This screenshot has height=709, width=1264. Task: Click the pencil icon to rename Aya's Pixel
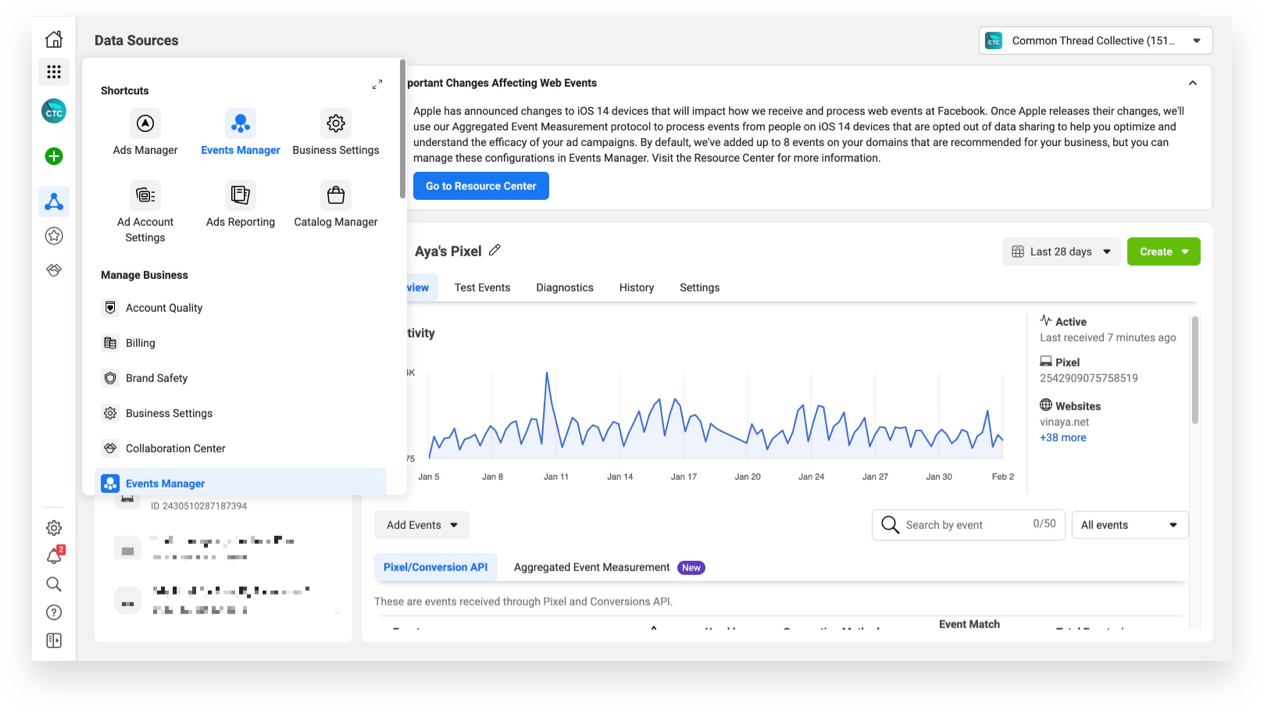click(x=495, y=251)
